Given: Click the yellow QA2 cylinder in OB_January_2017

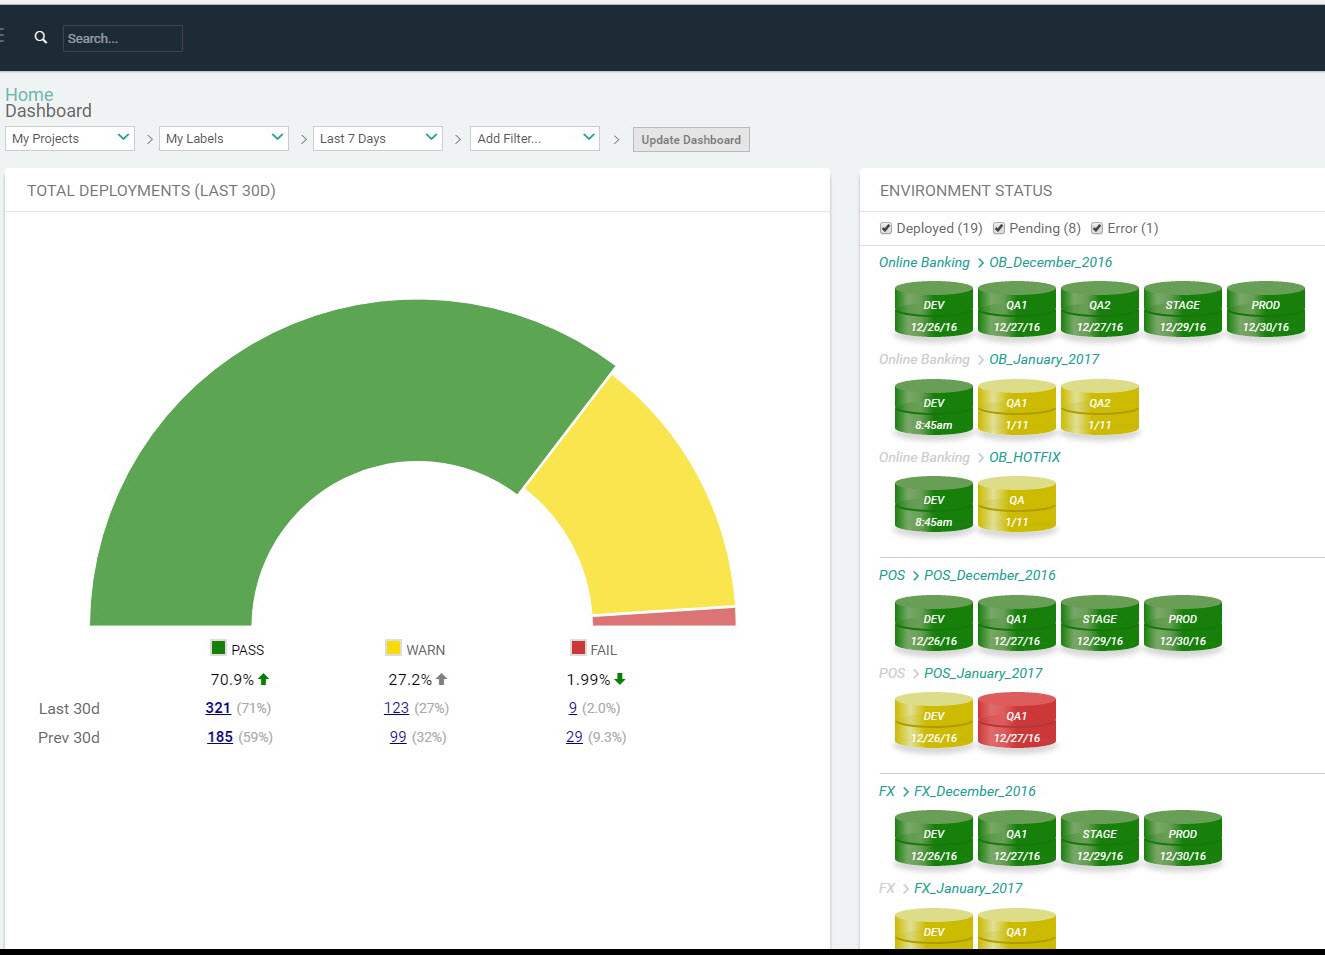Looking at the screenshot, I should [x=1099, y=409].
